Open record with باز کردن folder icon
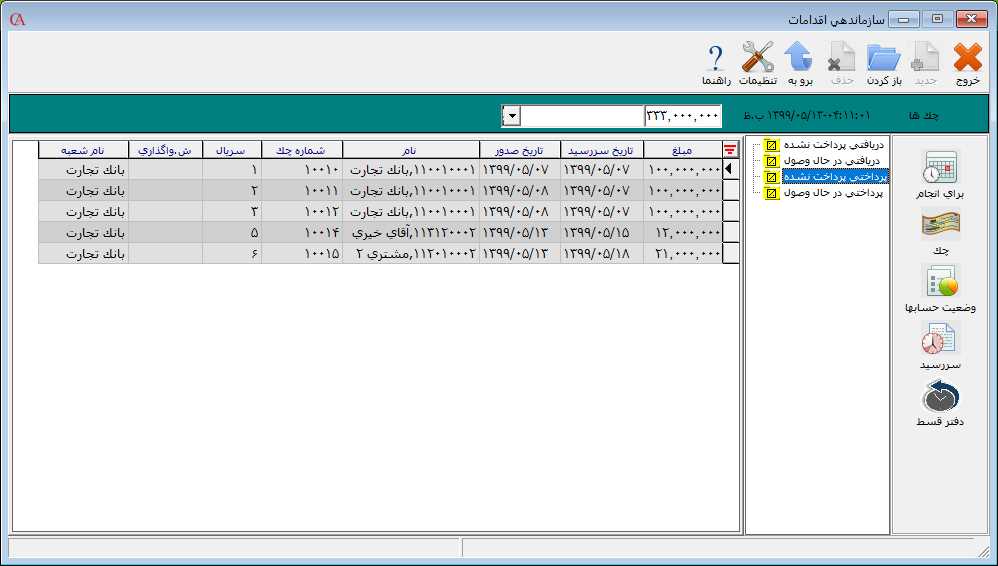 pyautogui.click(x=884, y=63)
